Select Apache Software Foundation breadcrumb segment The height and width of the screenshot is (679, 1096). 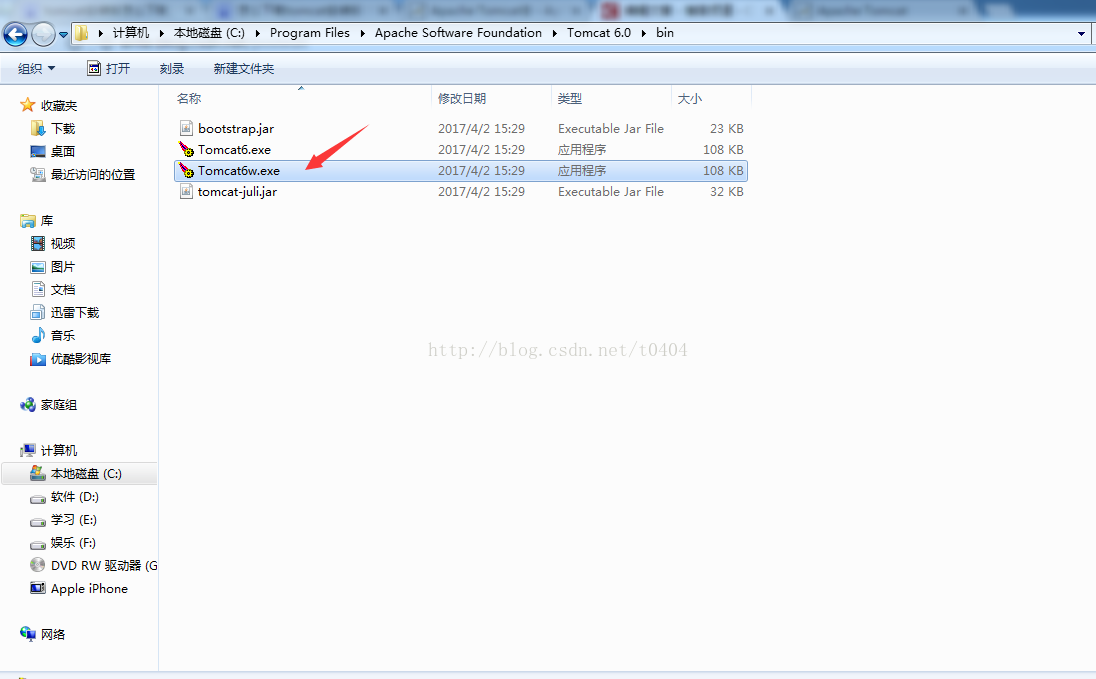[458, 33]
